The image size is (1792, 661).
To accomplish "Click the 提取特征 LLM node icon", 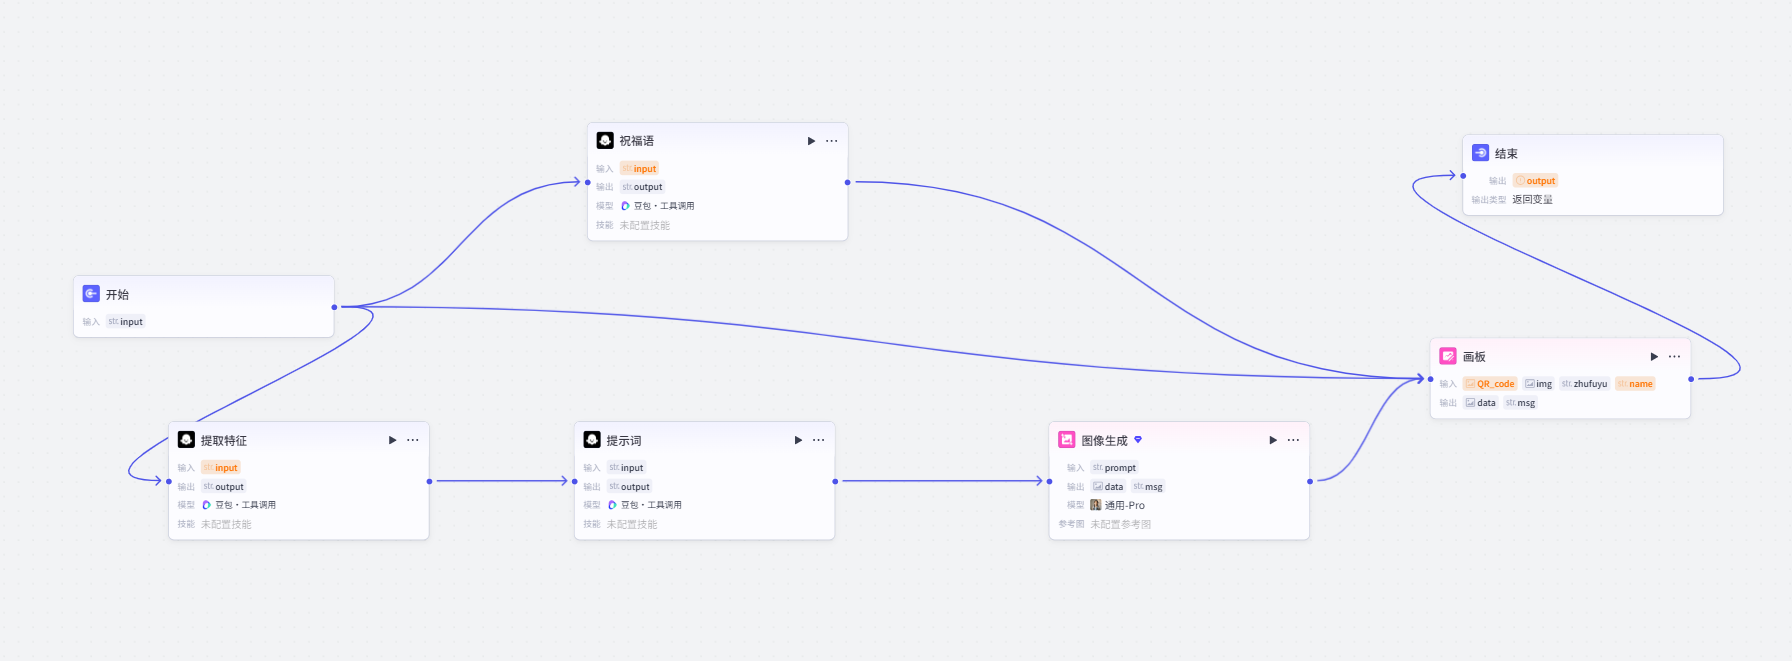I will [x=186, y=440].
